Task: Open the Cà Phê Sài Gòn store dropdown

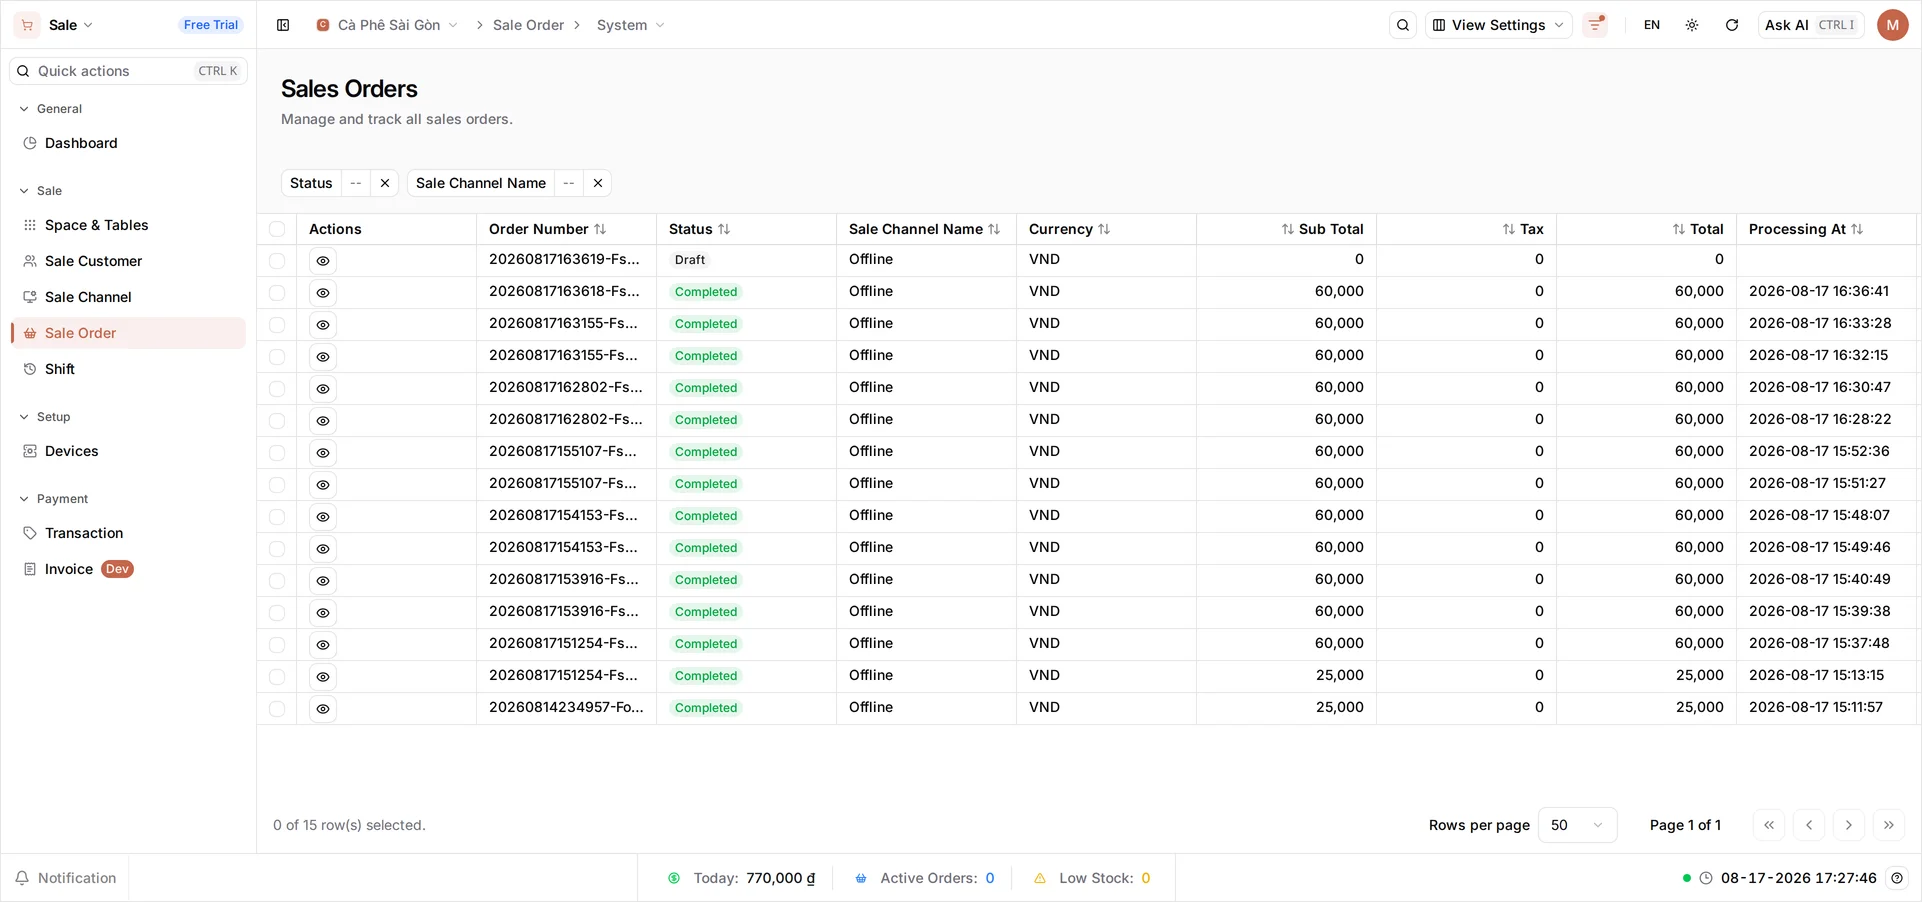Action: click(x=388, y=25)
